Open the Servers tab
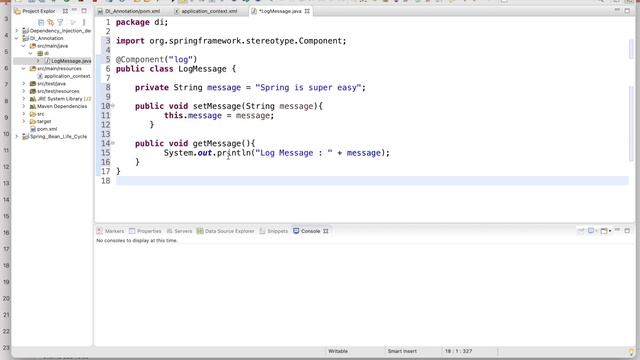Image resolution: width=640 pixels, height=360 pixels. 179,231
